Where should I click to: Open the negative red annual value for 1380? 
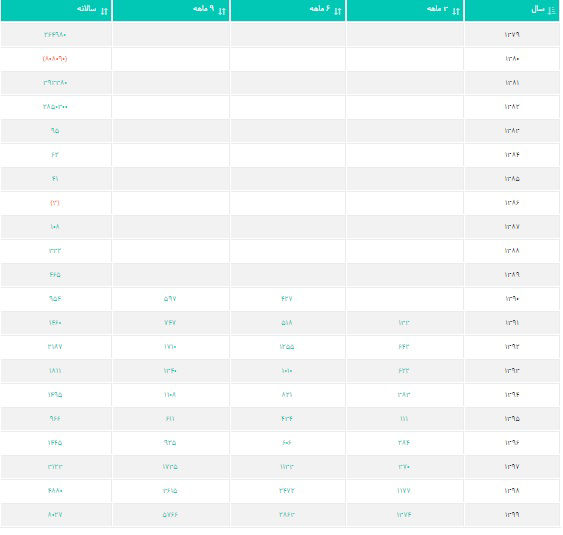click(55, 59)
